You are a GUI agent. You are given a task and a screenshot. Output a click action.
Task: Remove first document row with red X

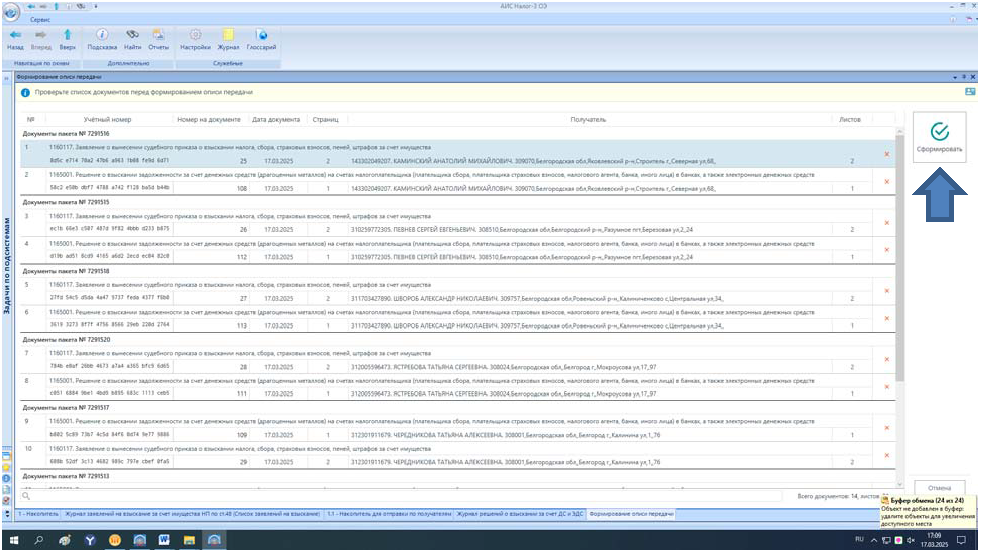(886, 154)
